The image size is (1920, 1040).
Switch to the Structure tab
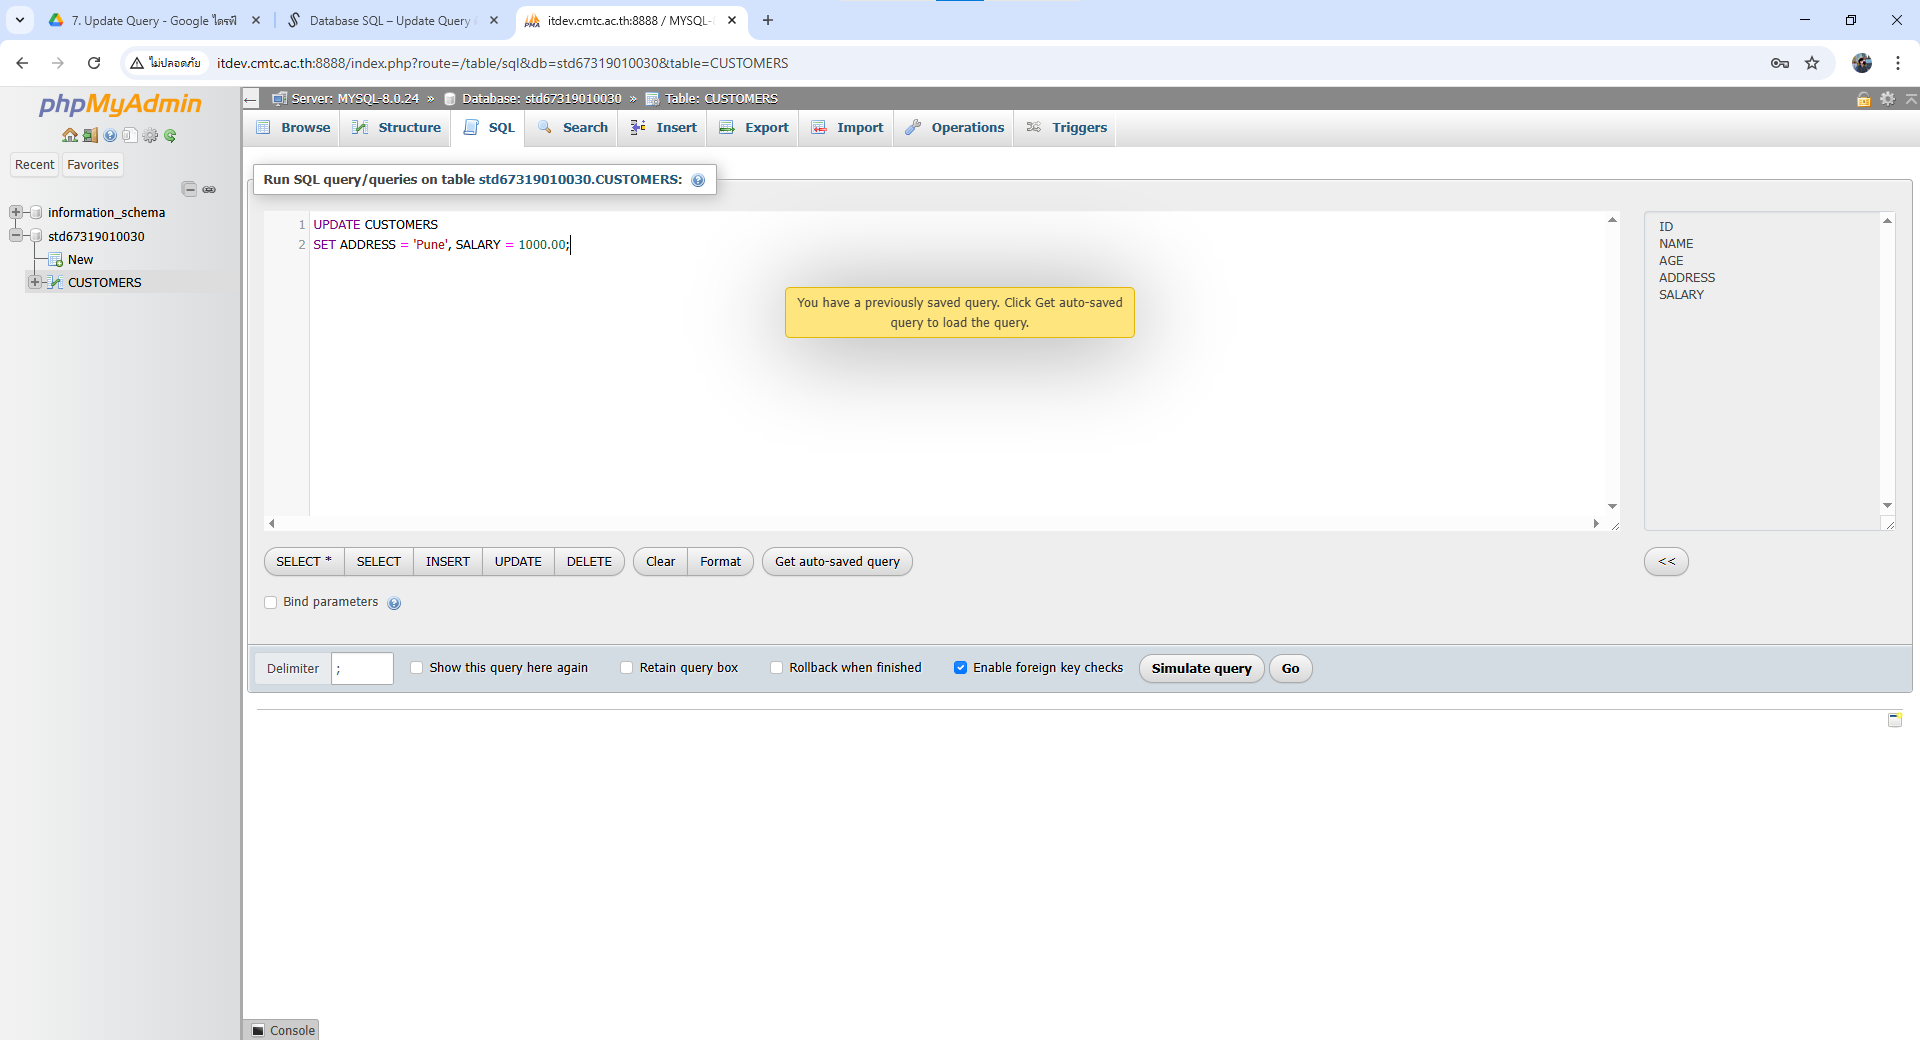pyautogui.click(x=397, y=127)
